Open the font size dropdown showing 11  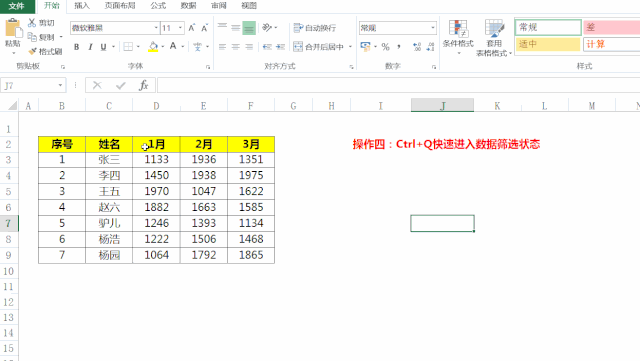[180, 28]
